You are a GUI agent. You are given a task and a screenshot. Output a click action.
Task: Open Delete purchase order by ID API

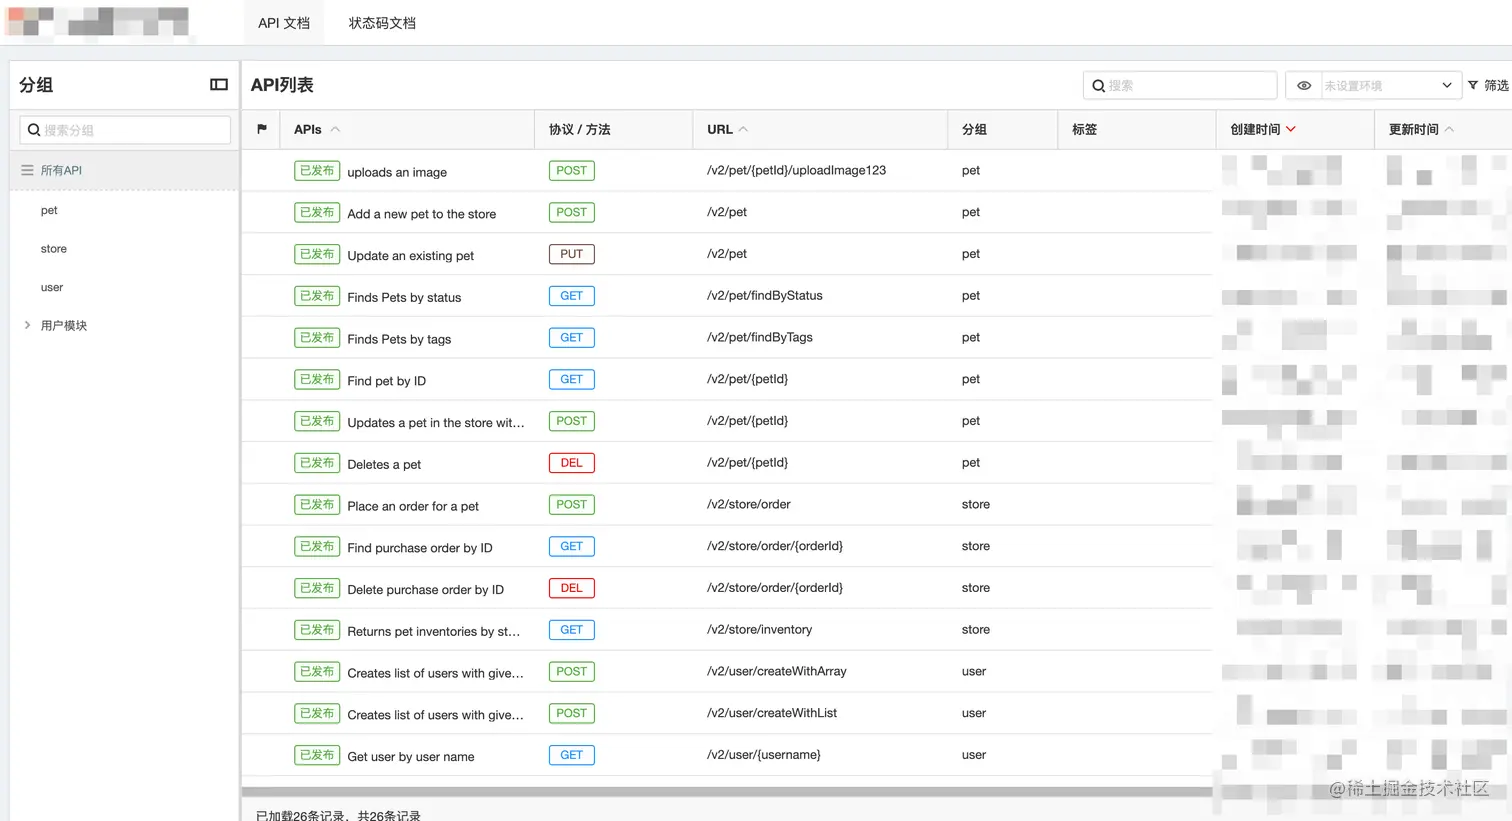(x=425, y=590)
